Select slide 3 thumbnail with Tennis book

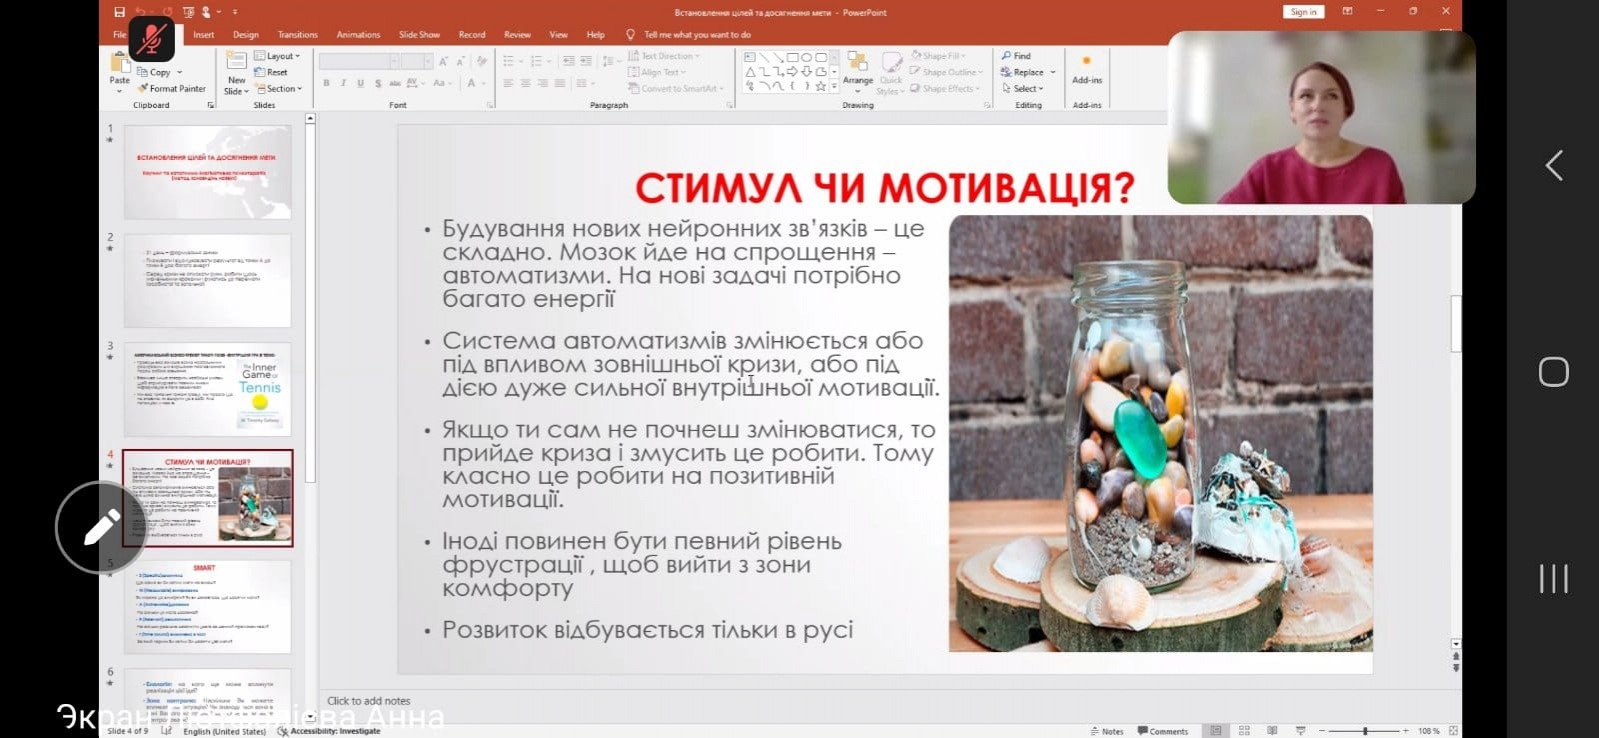tap(207, 389)
